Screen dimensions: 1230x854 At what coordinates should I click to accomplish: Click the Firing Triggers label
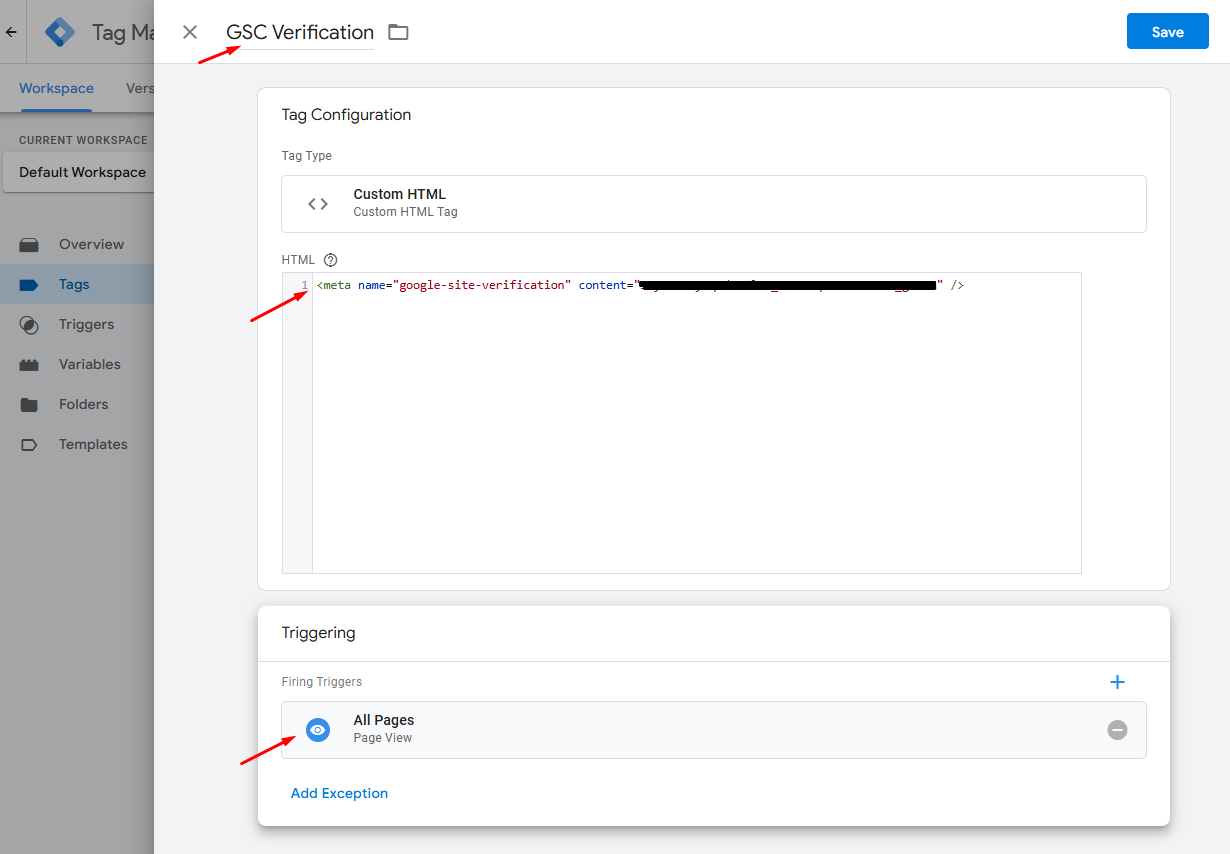click(322, 682)
